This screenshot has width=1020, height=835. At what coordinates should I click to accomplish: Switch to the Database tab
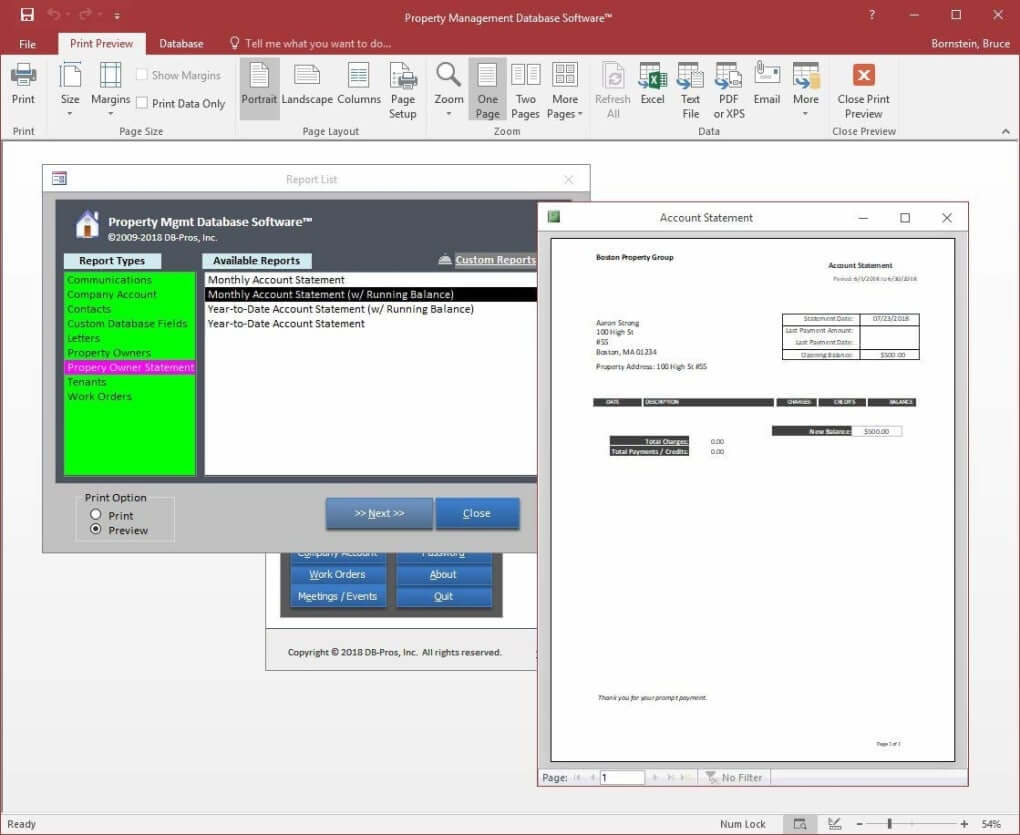tap(181, 44)
